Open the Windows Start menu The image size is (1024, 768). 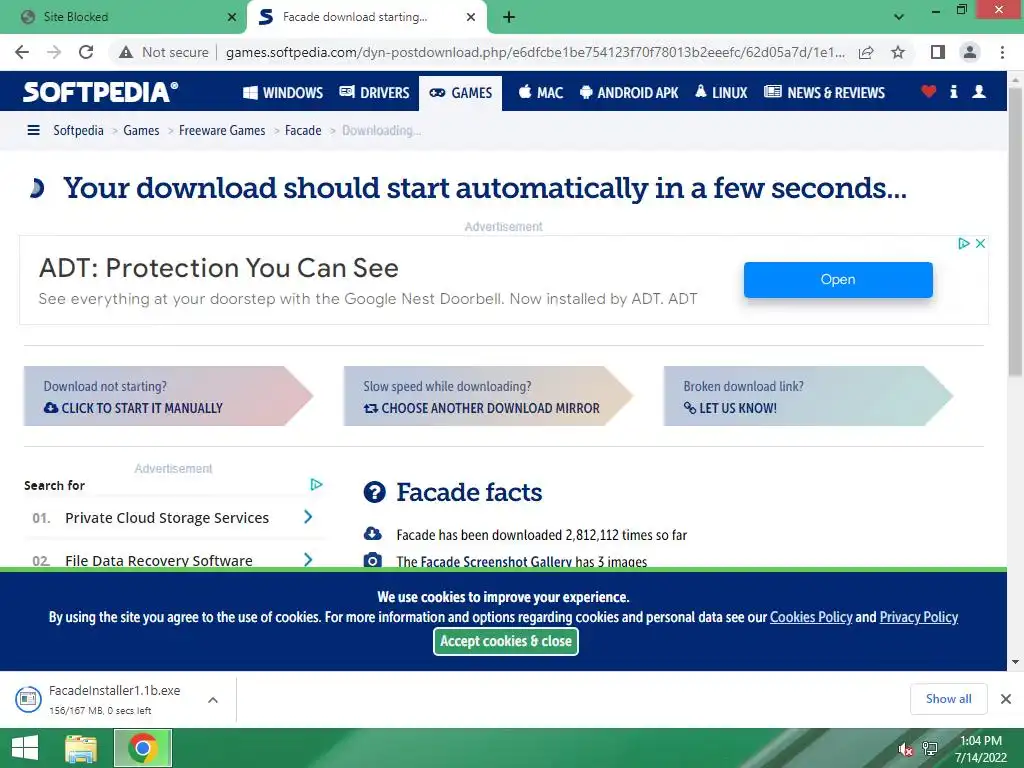coord(25,748)
